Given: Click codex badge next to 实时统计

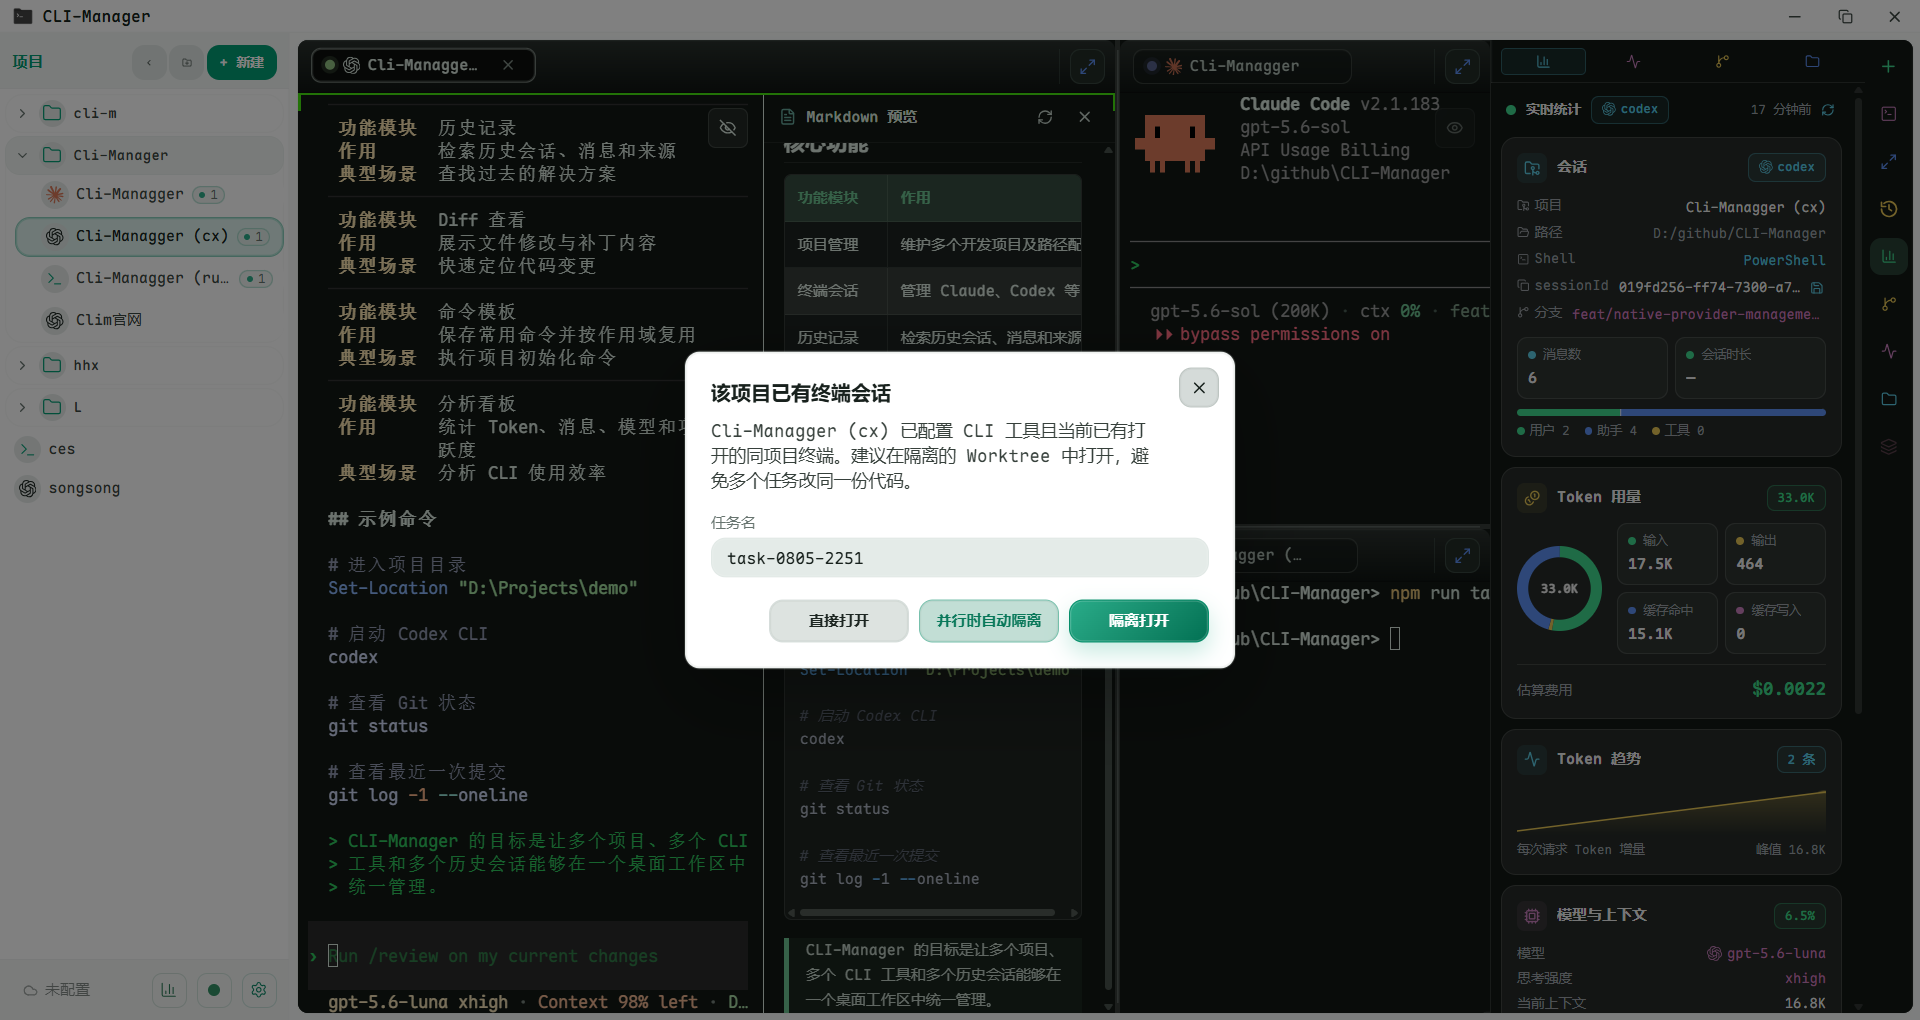Looking at the screenshot, I should (1630, 109).
